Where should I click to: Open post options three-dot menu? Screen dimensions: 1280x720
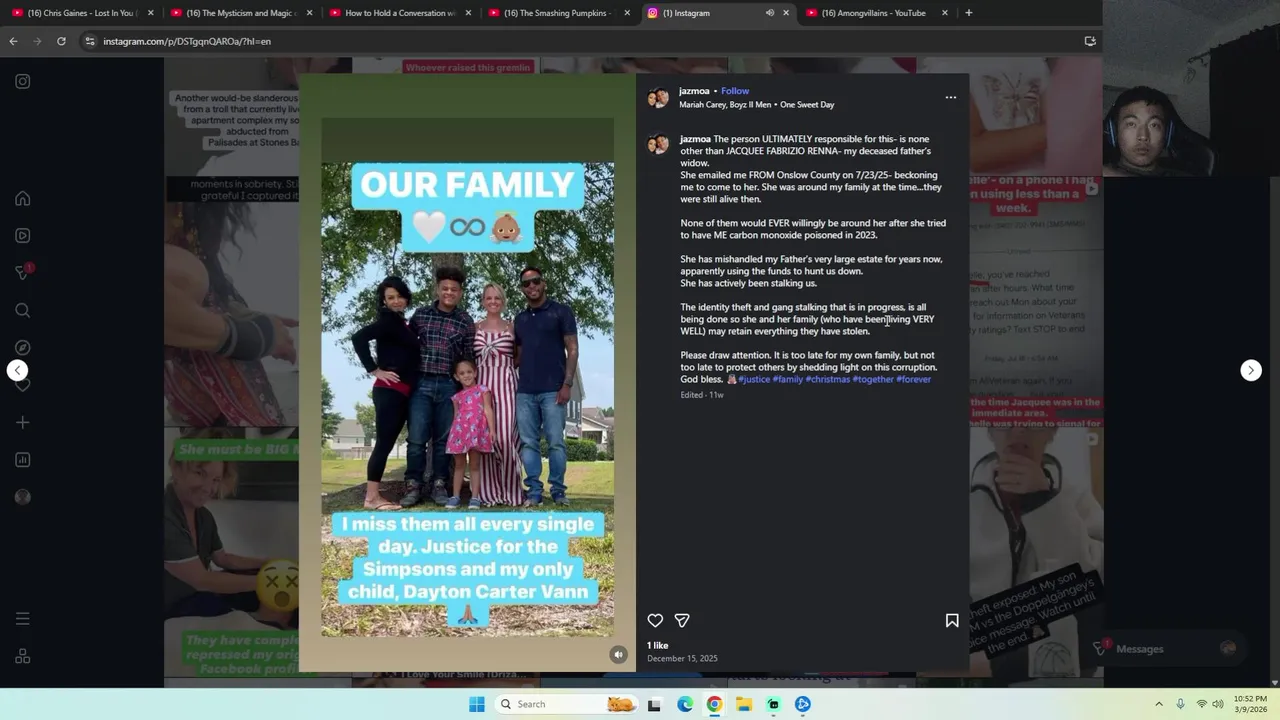click(x=951, y=97)
